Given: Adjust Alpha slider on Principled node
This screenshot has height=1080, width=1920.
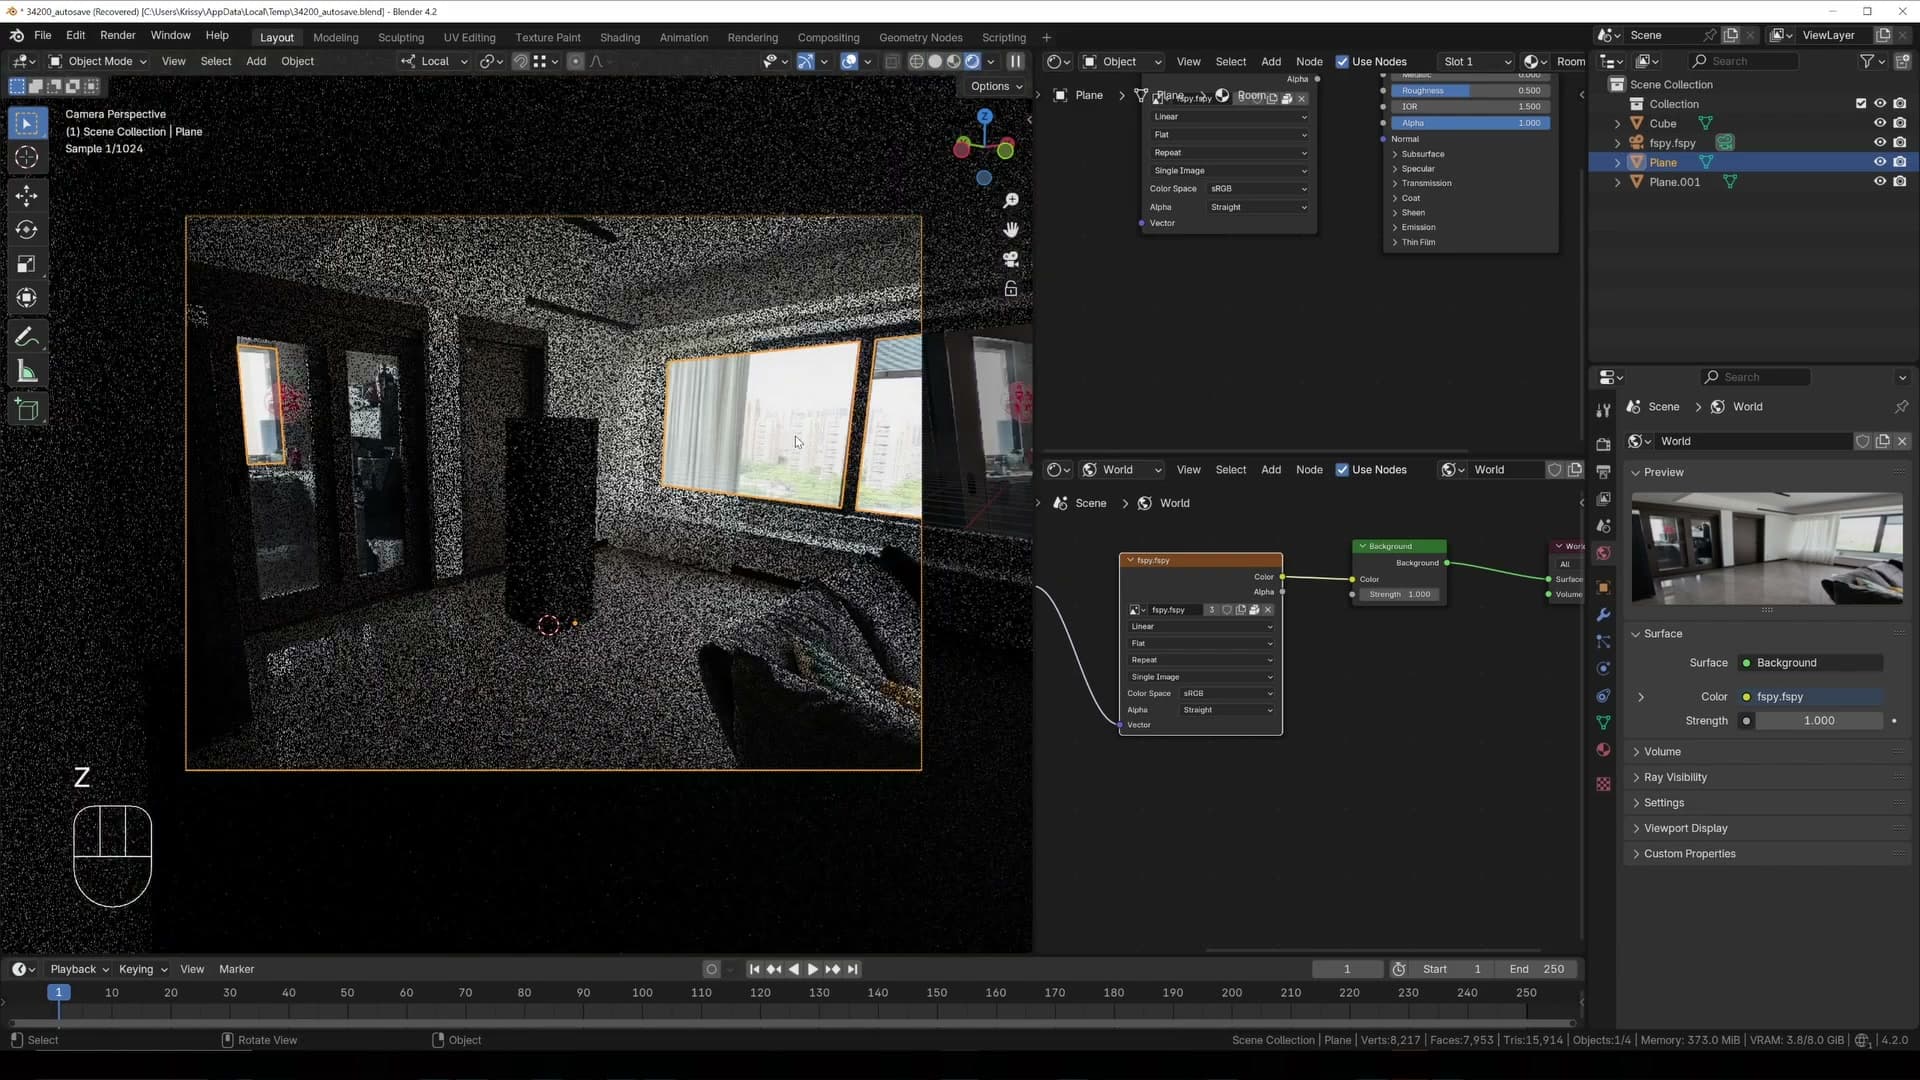Looking at the screenshot, I should pyautogui.click(x=1470, y=123).
